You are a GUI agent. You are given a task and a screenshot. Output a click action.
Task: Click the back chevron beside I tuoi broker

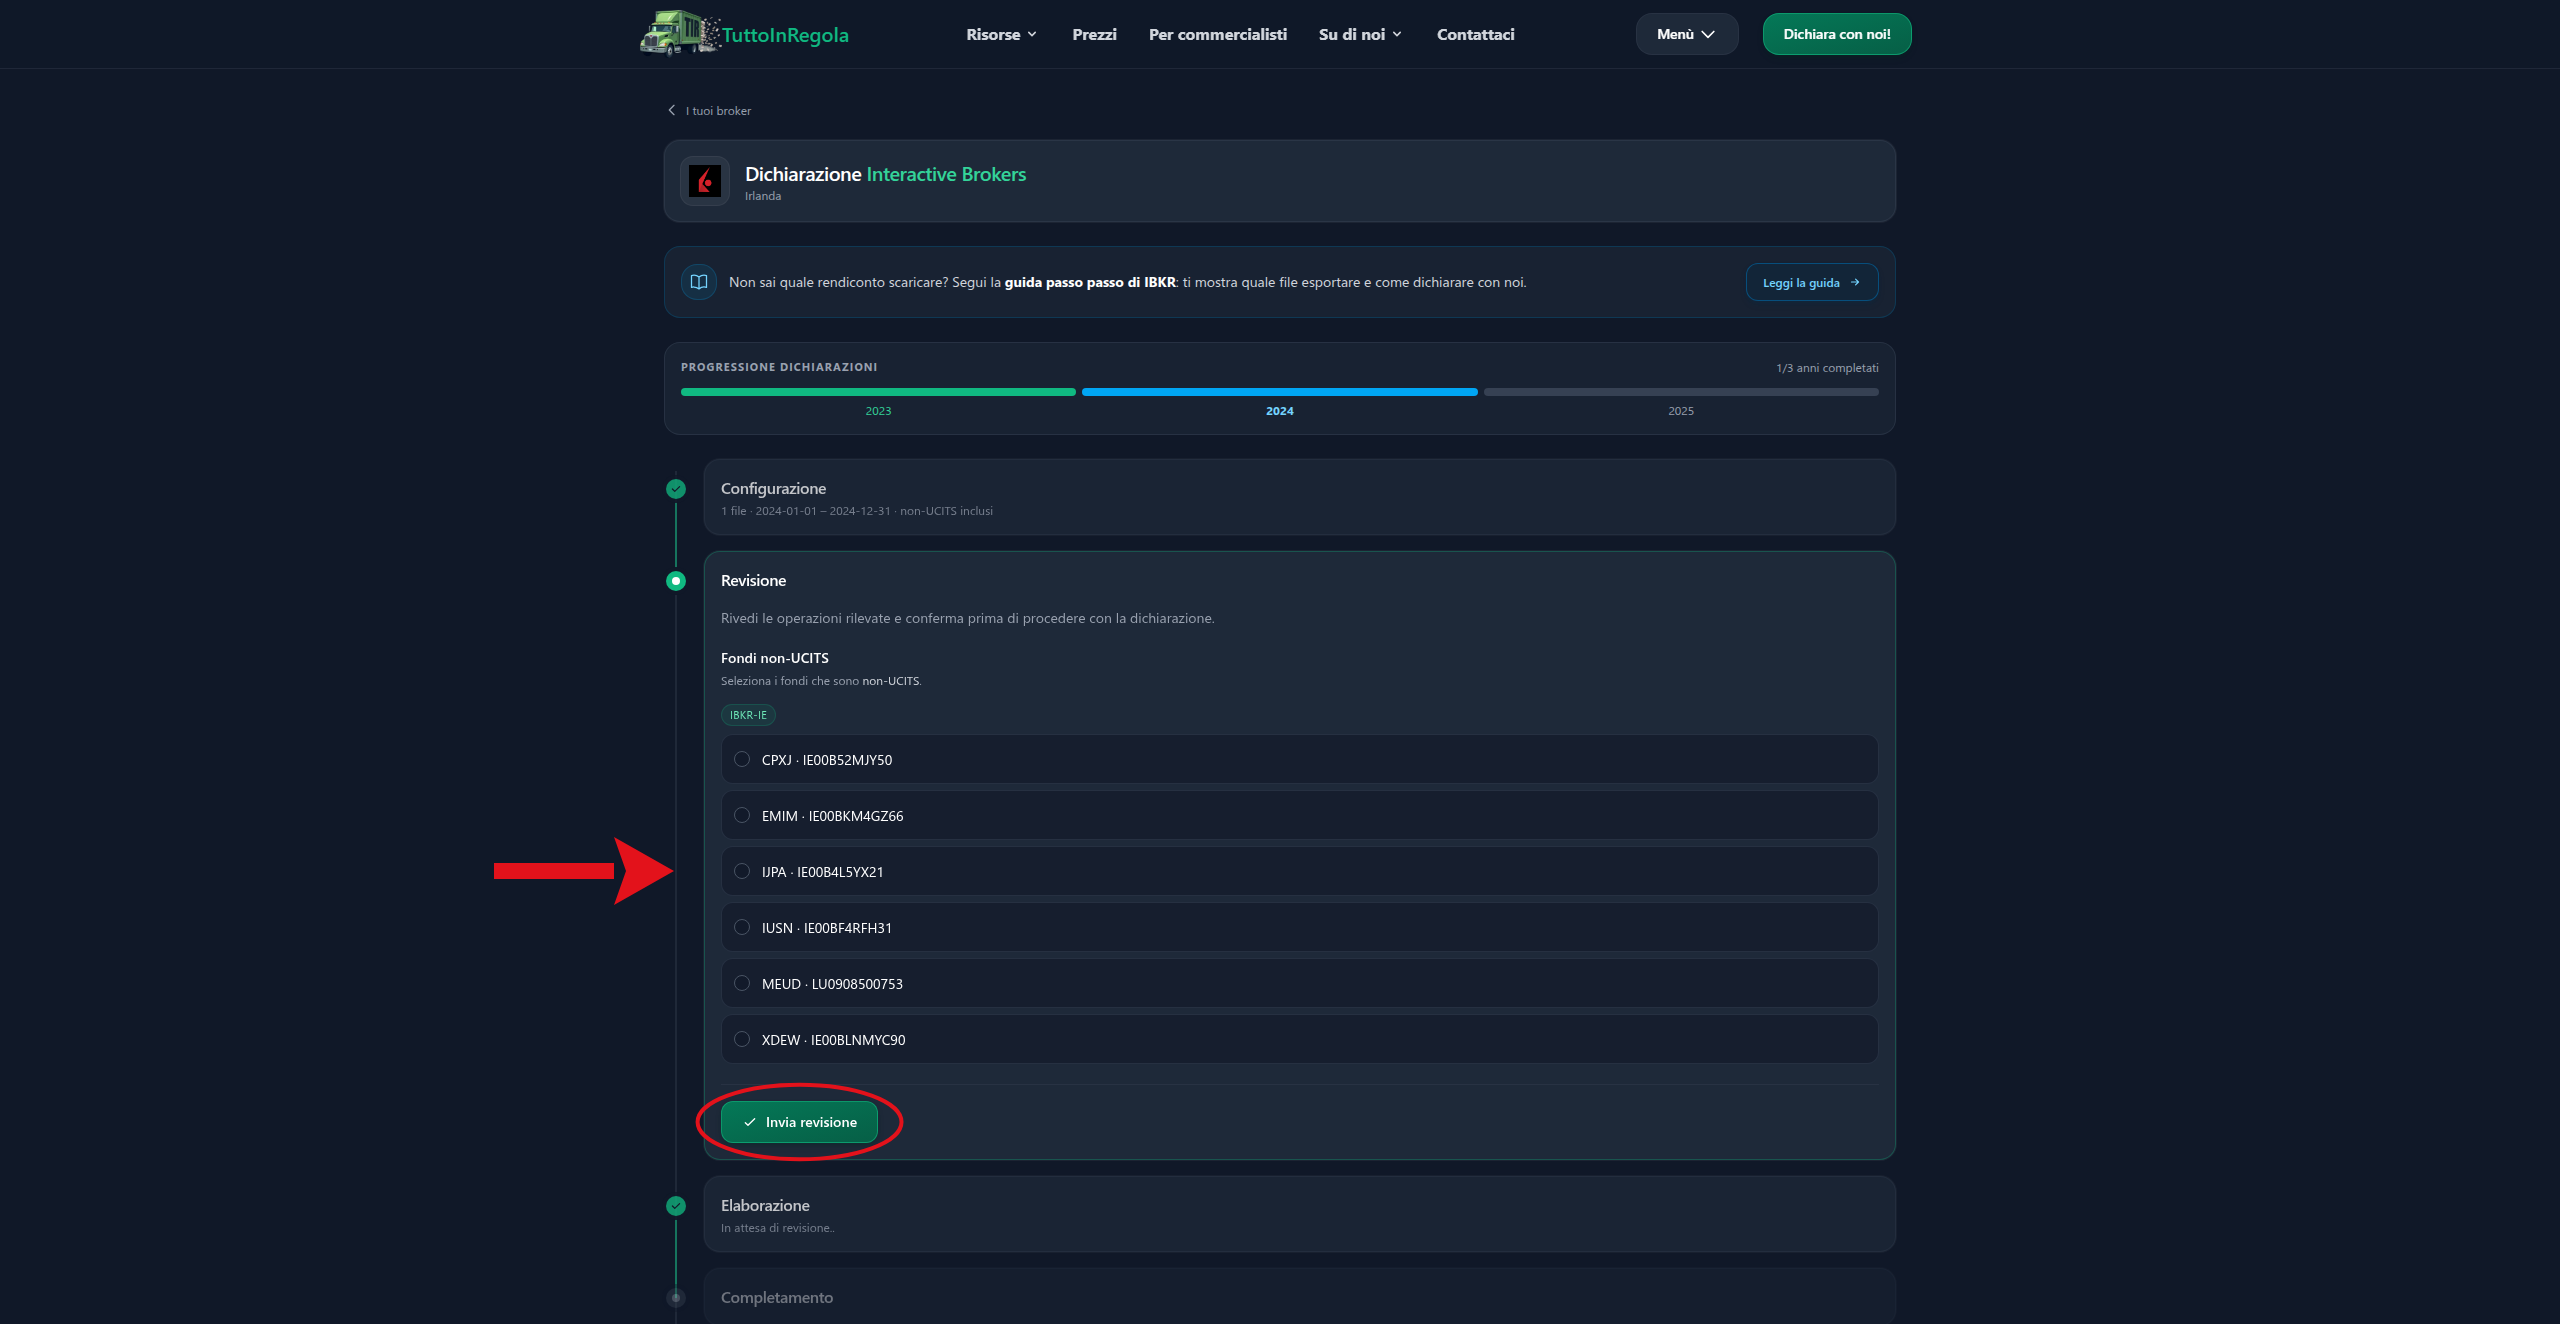[672, 111]
